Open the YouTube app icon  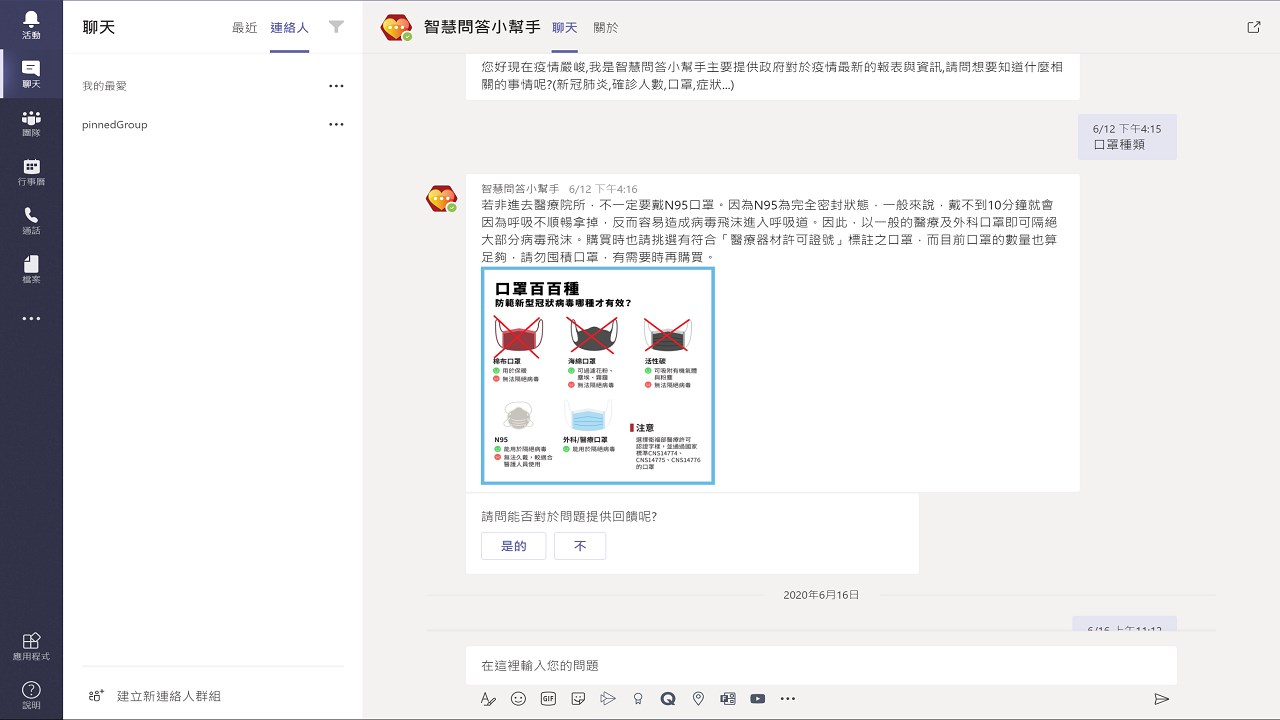tap(758, 699)
